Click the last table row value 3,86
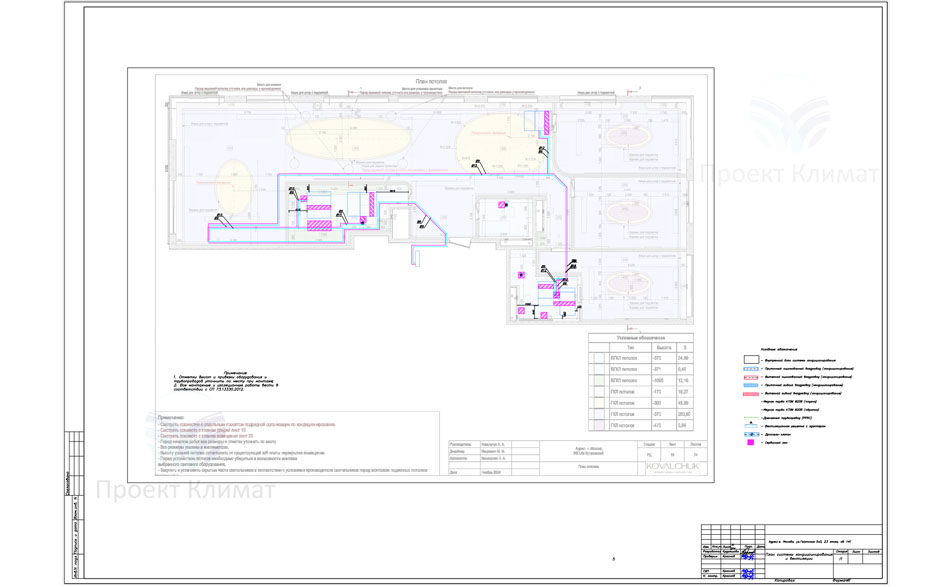Viewport: 950px width, 587px height. pos(684,426)
